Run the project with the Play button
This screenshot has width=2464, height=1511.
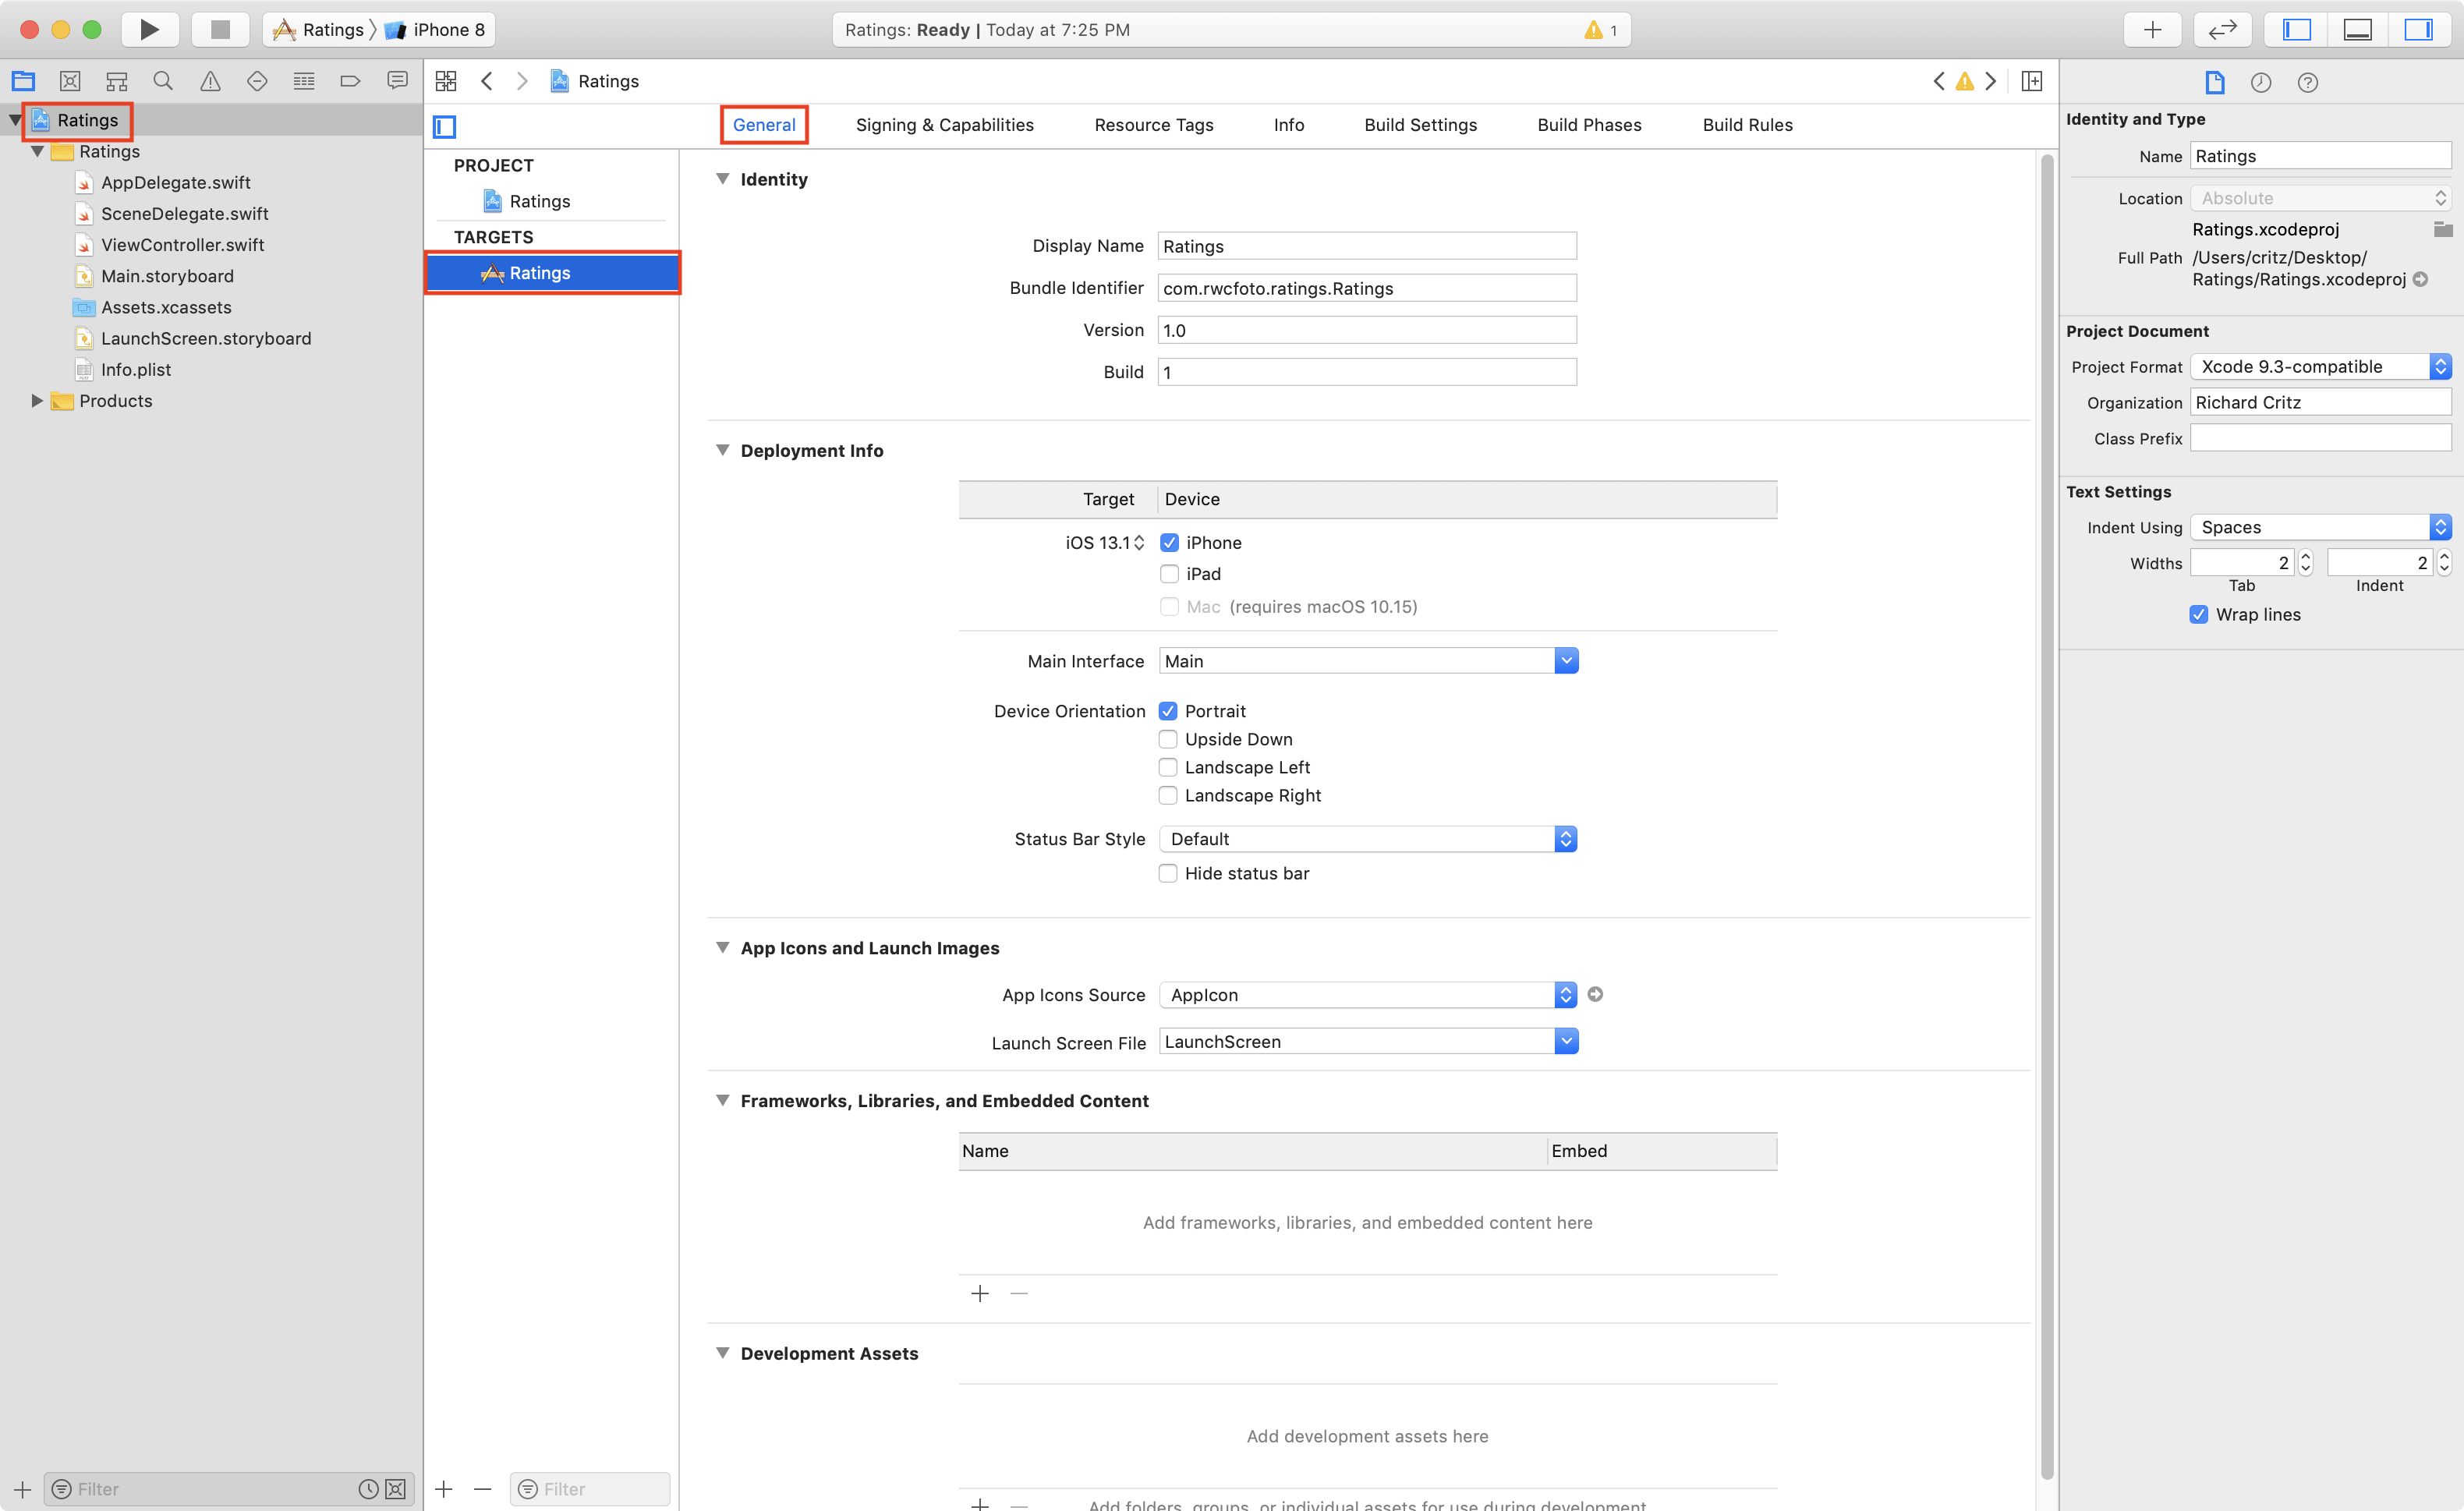[x=150, y=29]
